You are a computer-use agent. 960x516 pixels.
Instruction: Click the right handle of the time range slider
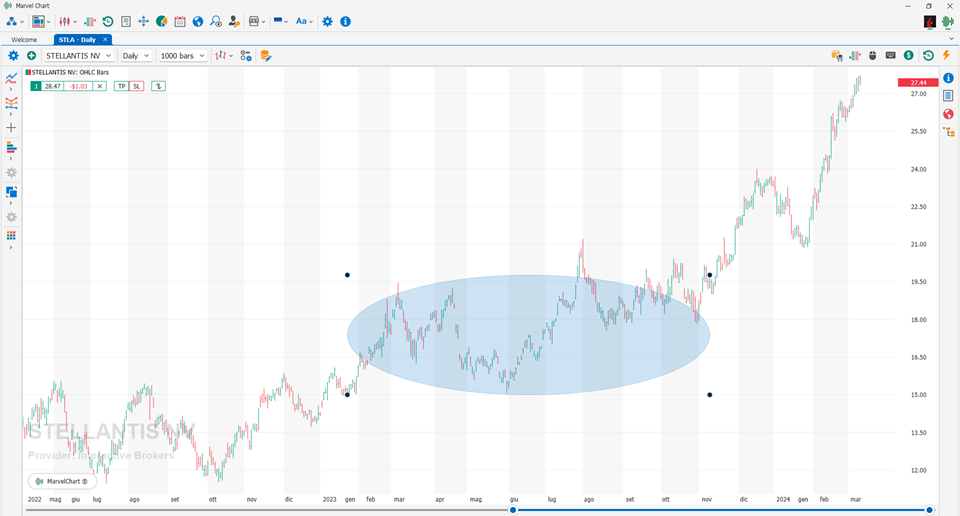(x=929, y=510)
